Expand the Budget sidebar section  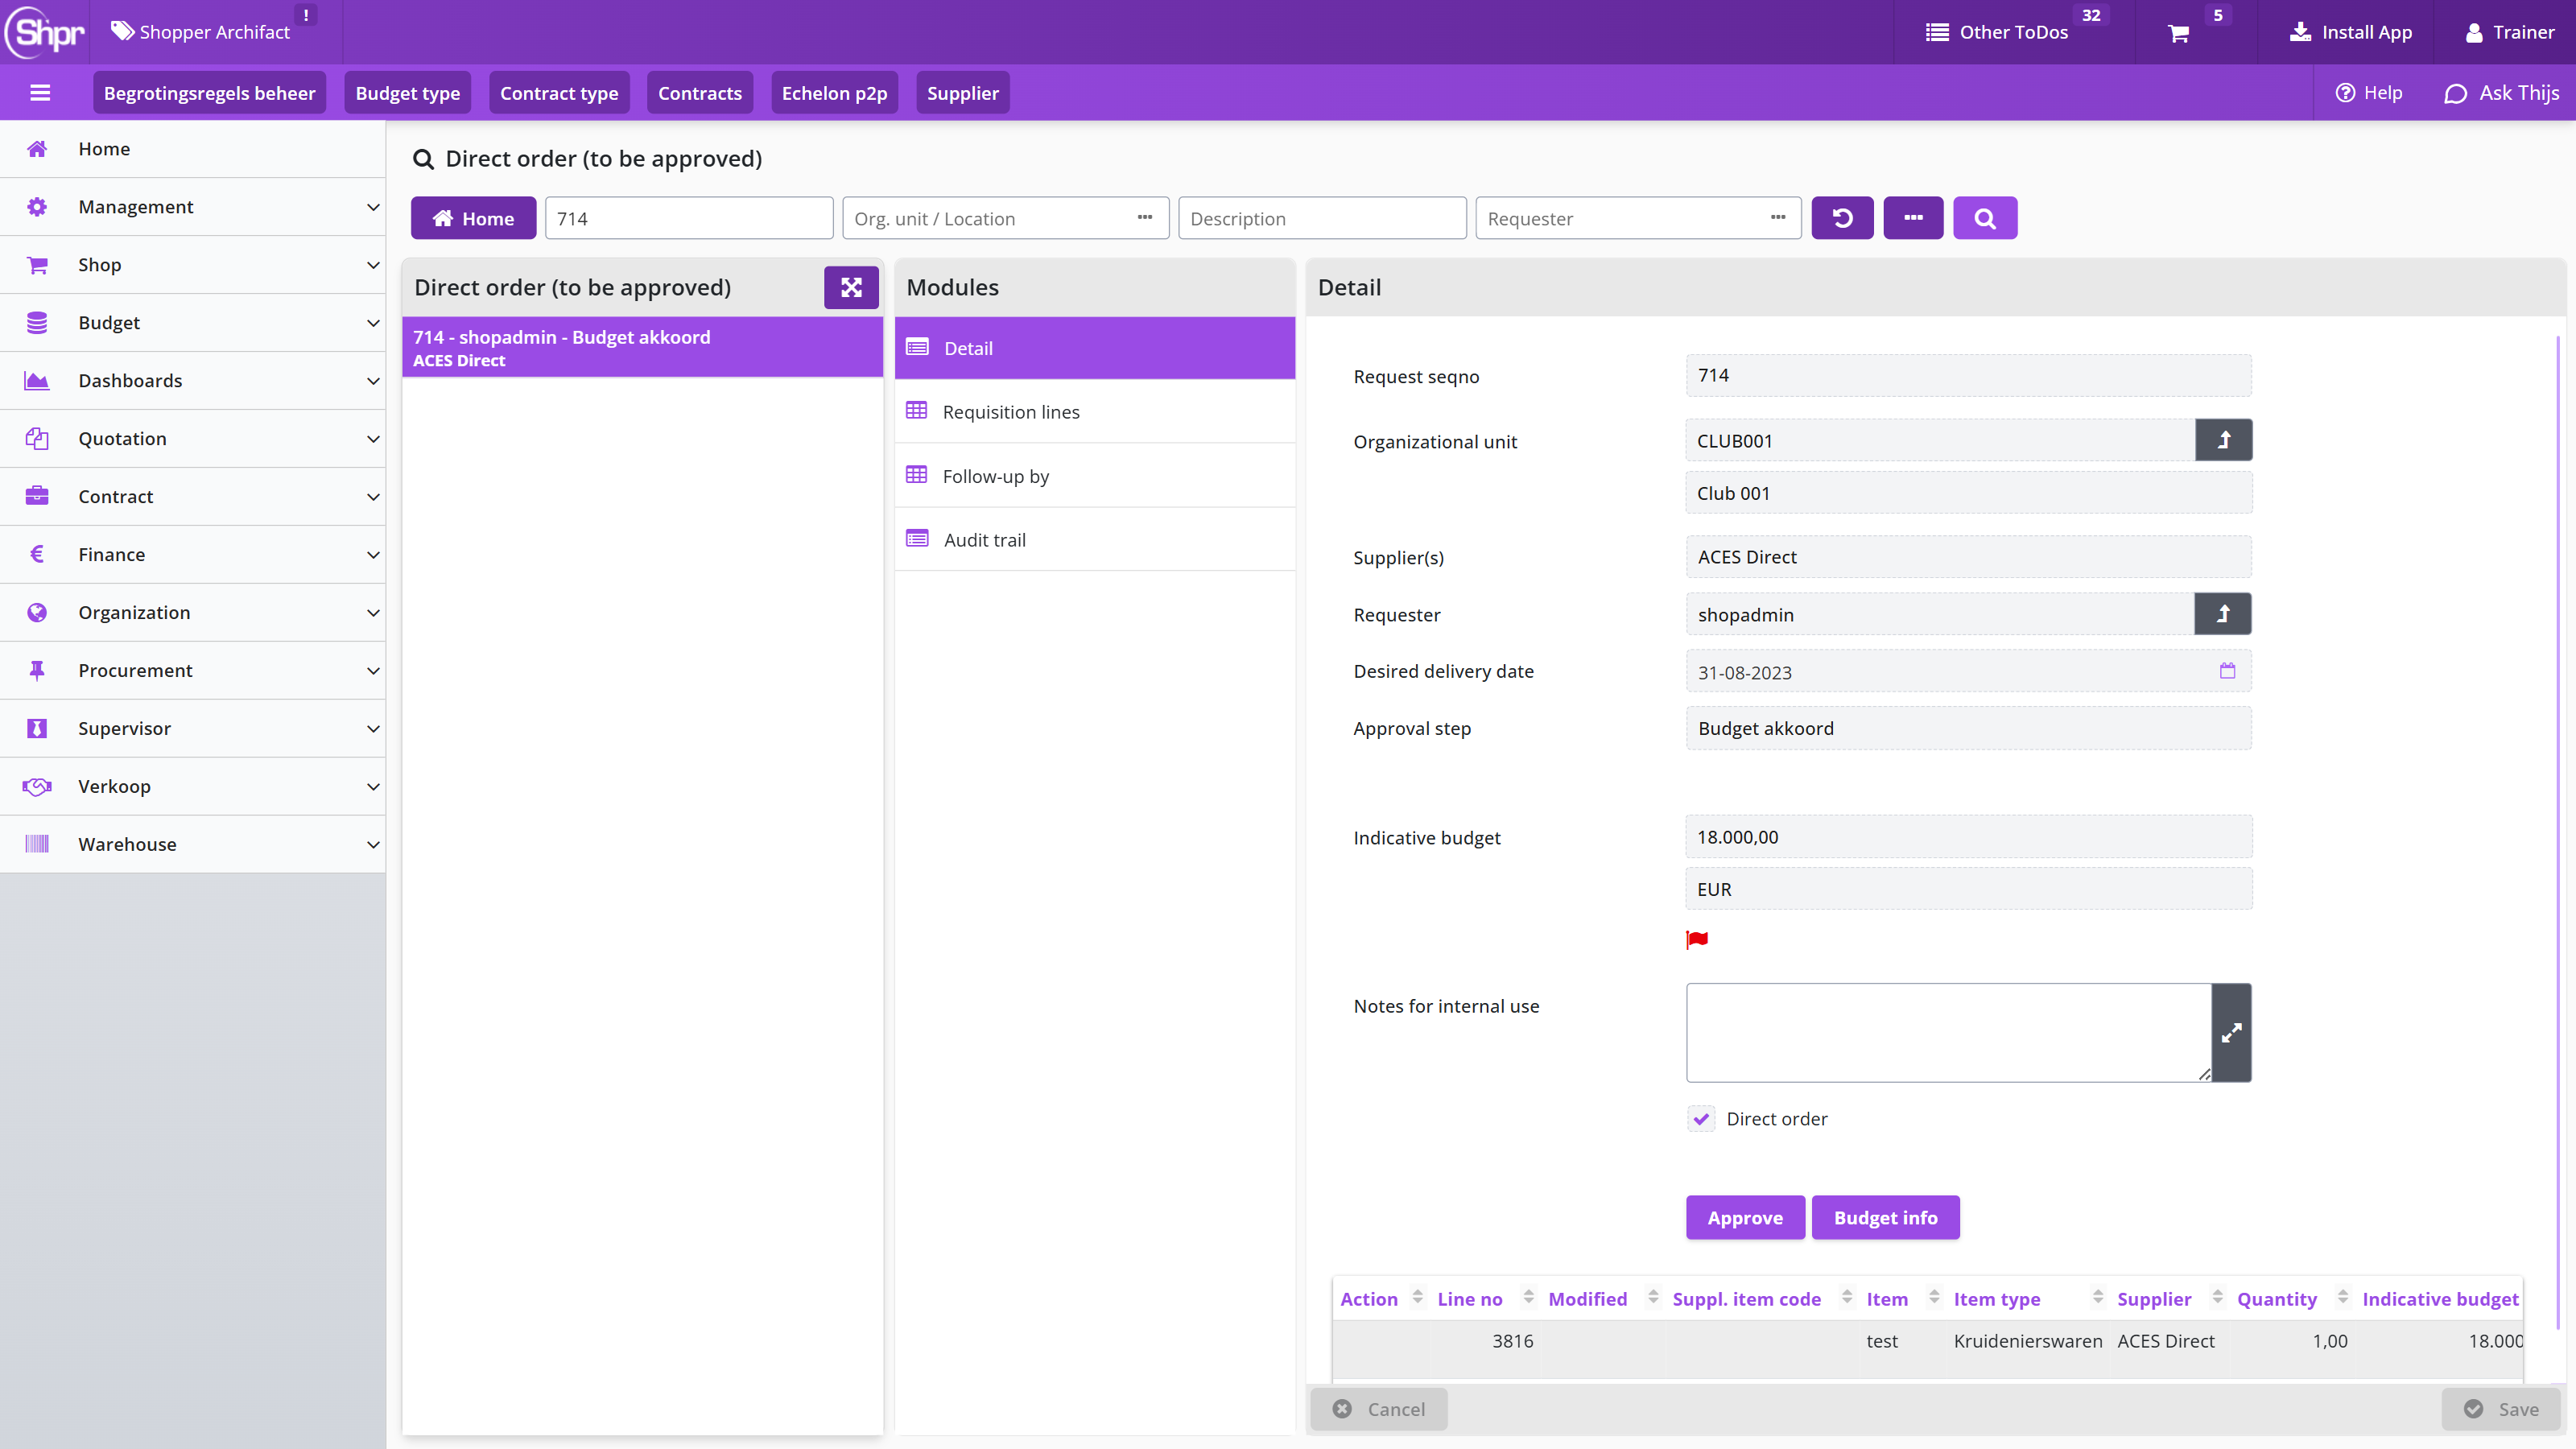[193, 323]
